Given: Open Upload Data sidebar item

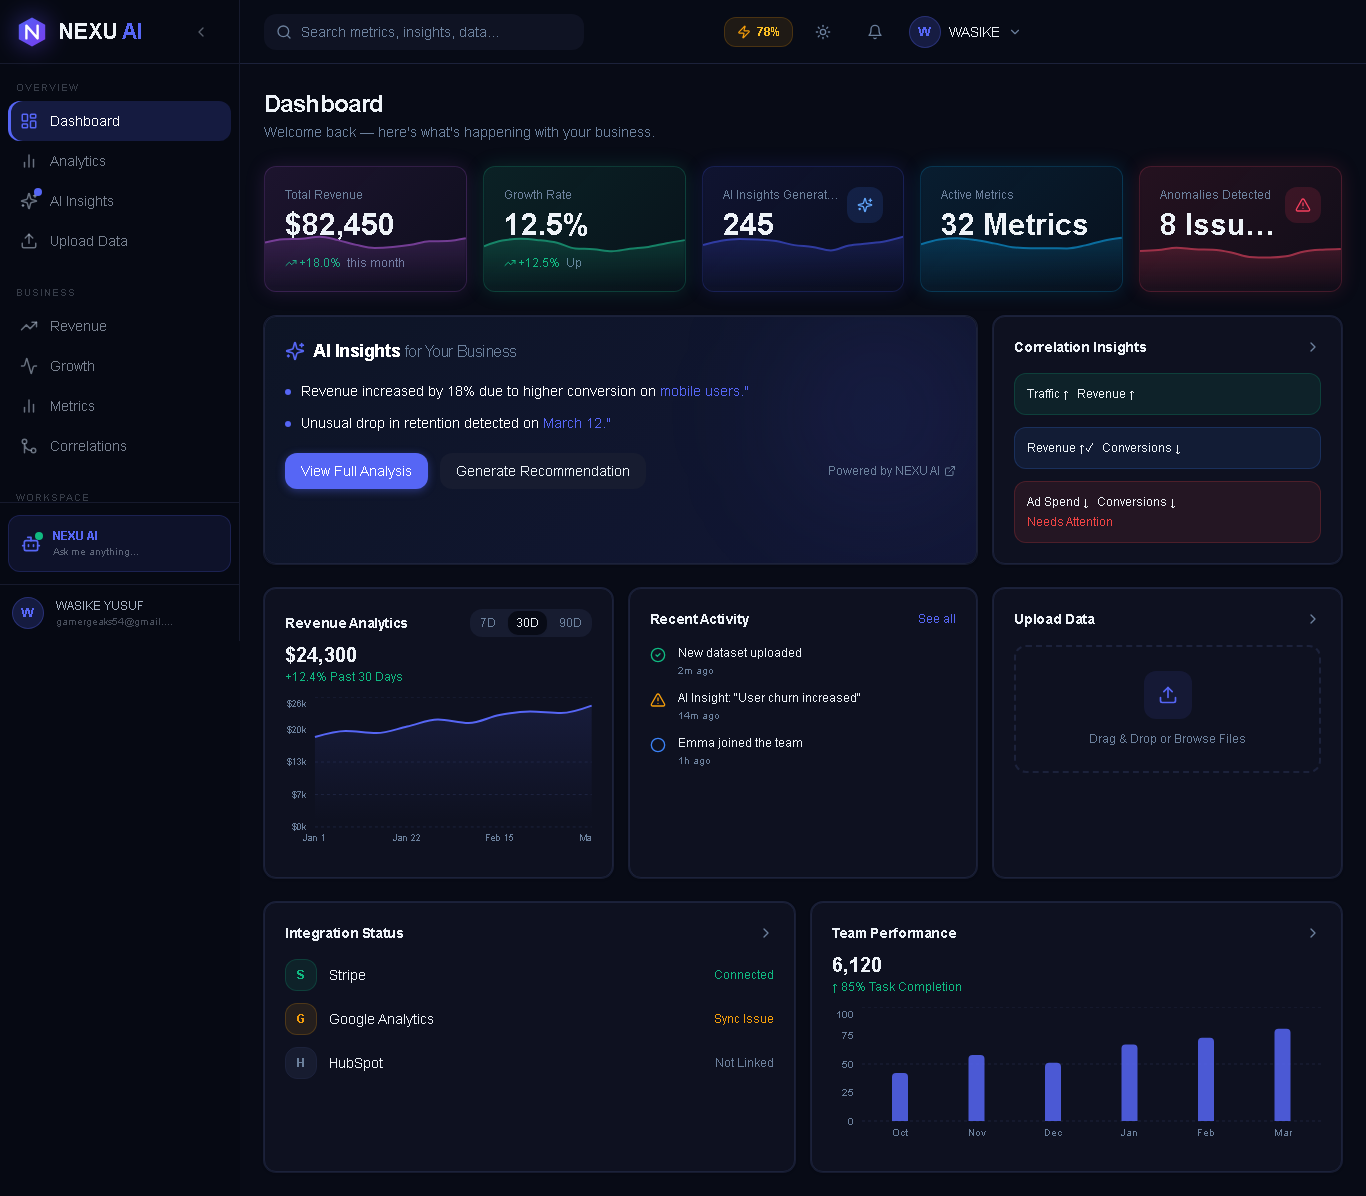Looking at the screenshot, I should pyautogui.click(x=120, y=241).
